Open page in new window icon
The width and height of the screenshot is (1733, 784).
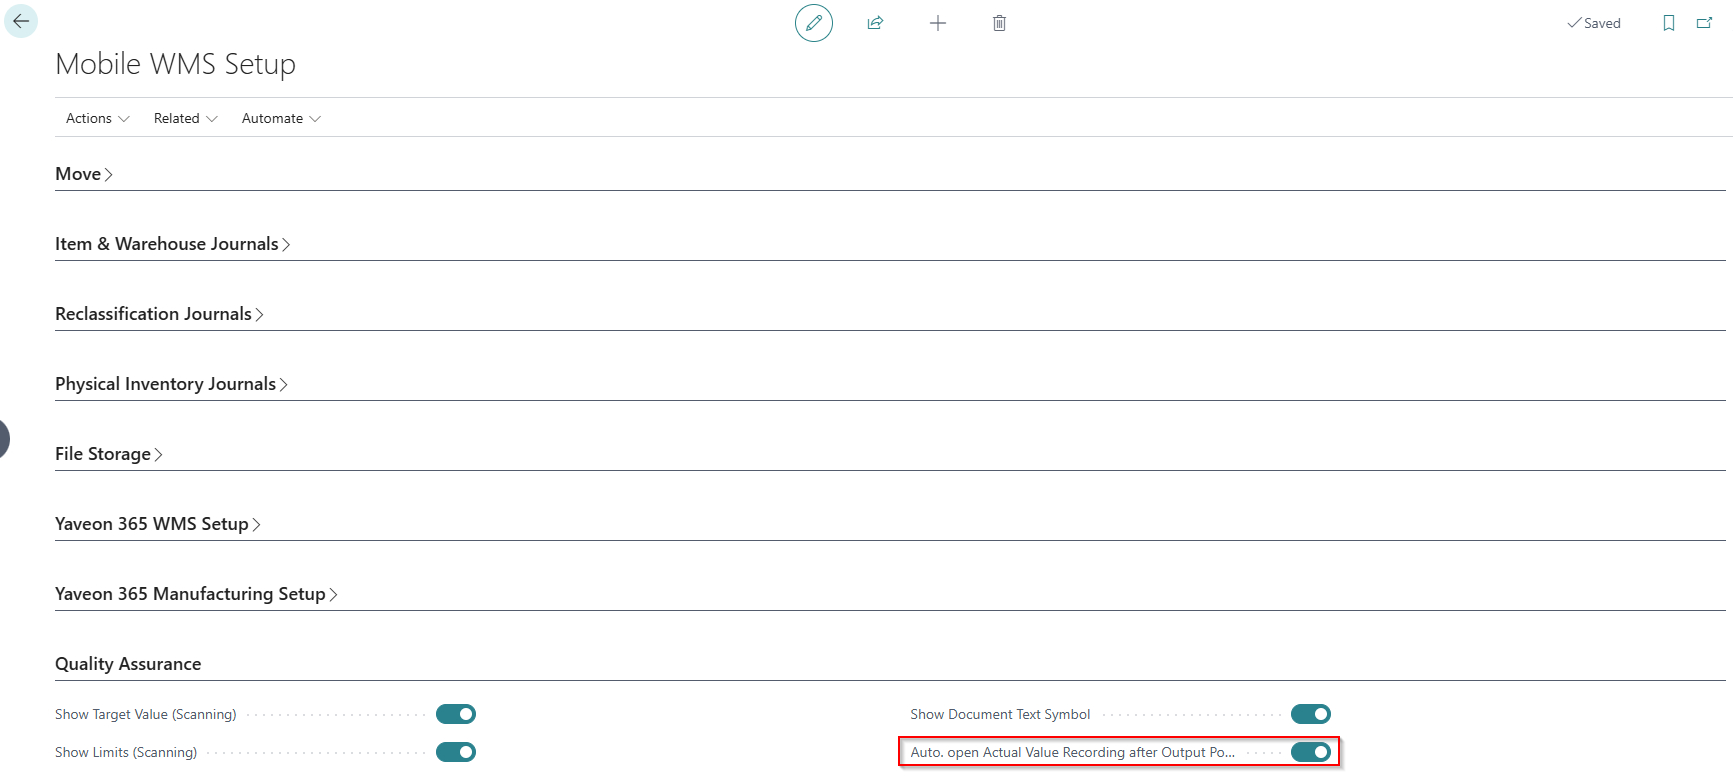point(1705,23)
